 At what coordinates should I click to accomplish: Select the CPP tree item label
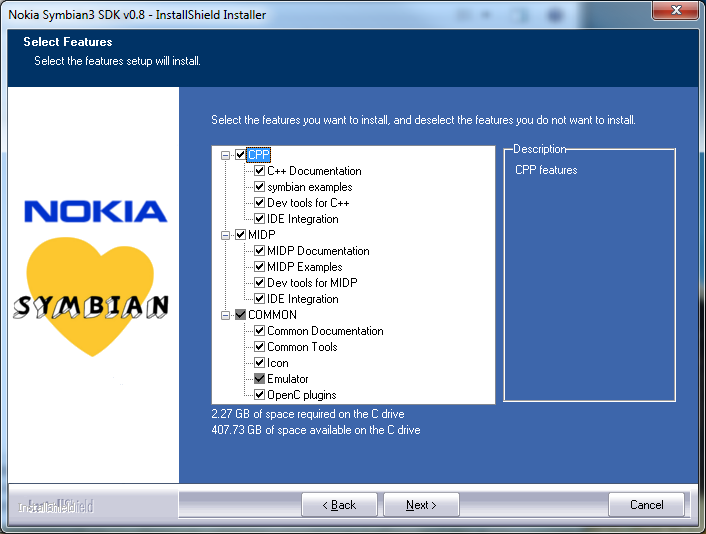click(x=258, y=155)
